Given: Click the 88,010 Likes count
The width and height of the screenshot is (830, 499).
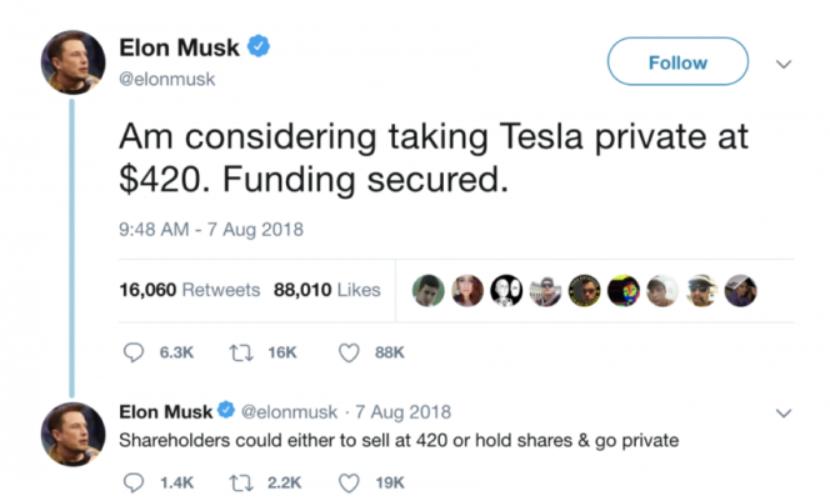Looking at the screenshot, I should 327,290.
